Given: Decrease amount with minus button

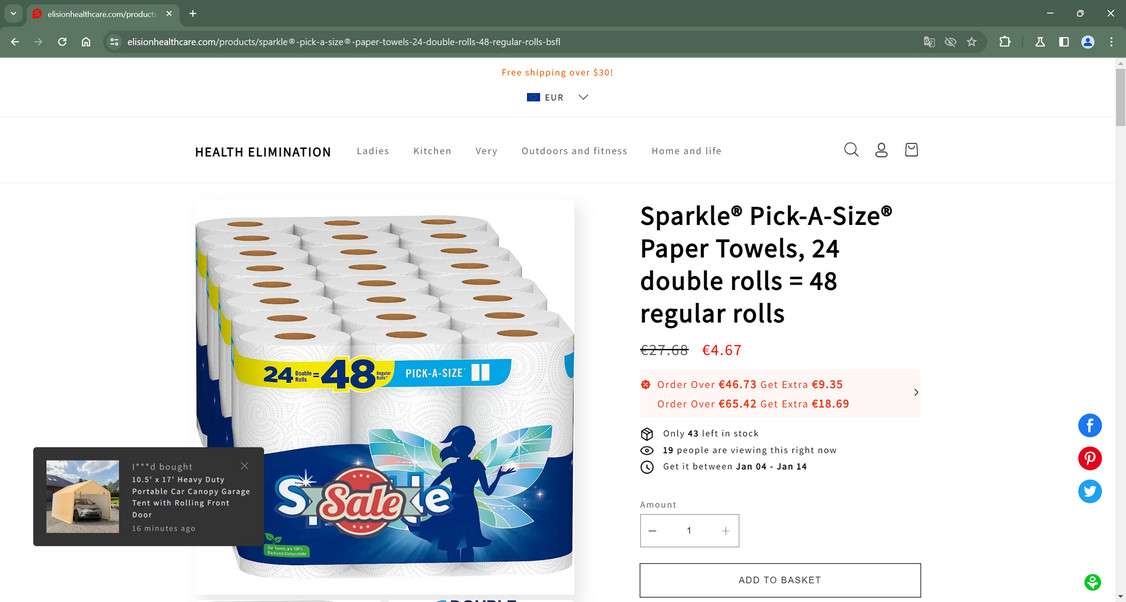Looking at the screenshot, I should click(x=652, y=531).
